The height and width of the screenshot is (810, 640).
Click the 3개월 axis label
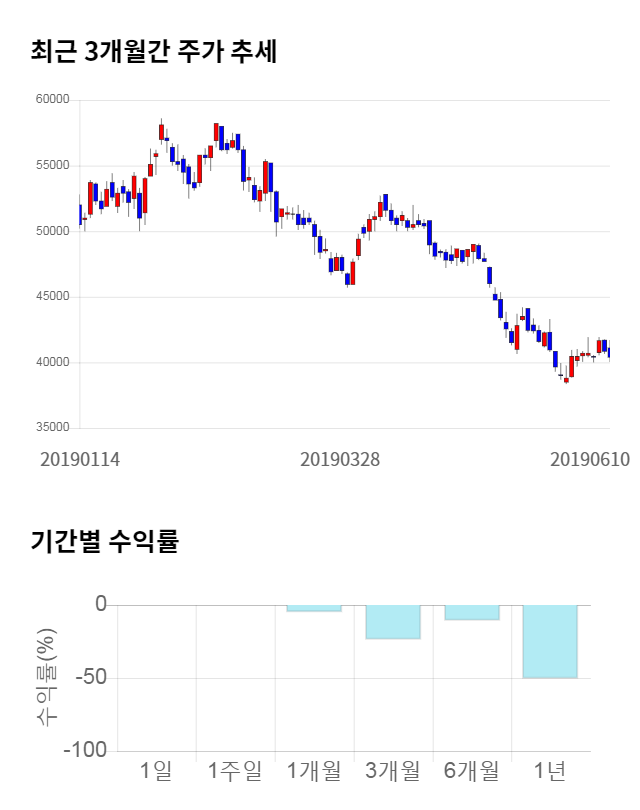[x=392, y=771]
